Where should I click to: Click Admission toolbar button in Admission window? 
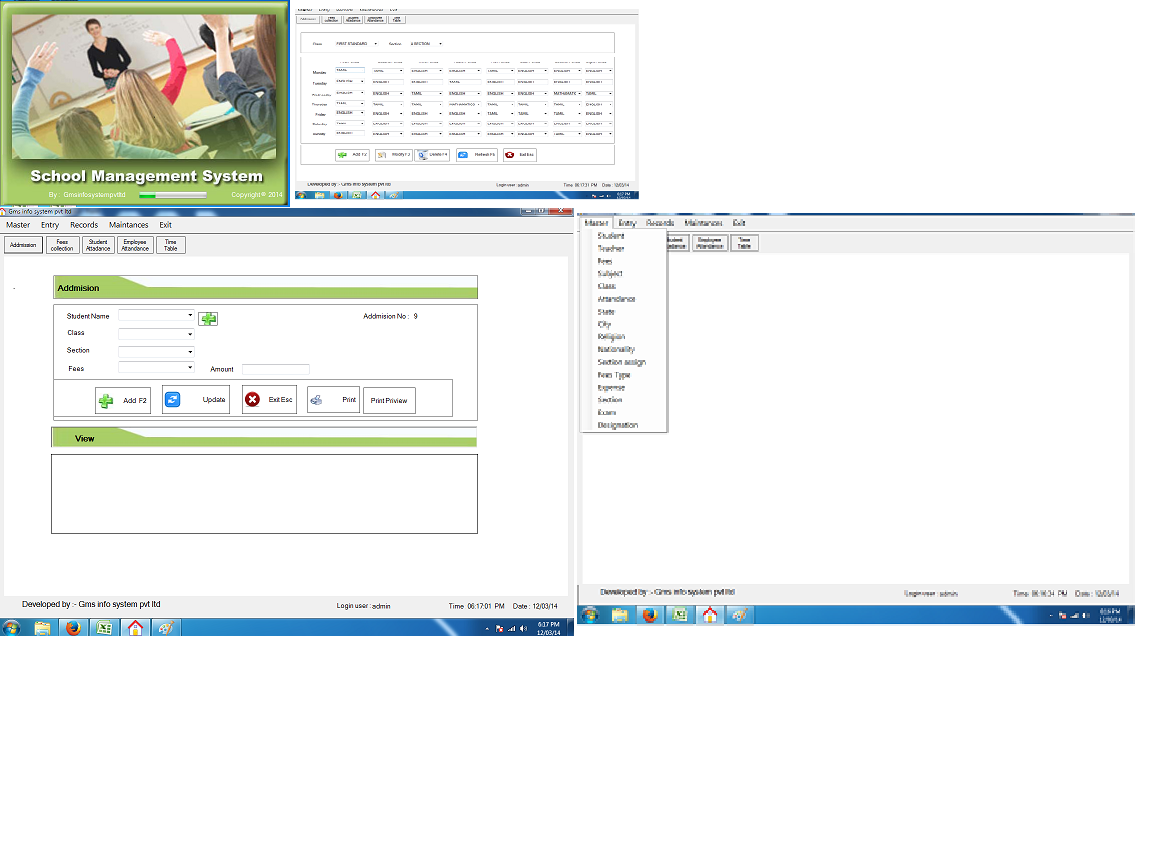(23, 245)
